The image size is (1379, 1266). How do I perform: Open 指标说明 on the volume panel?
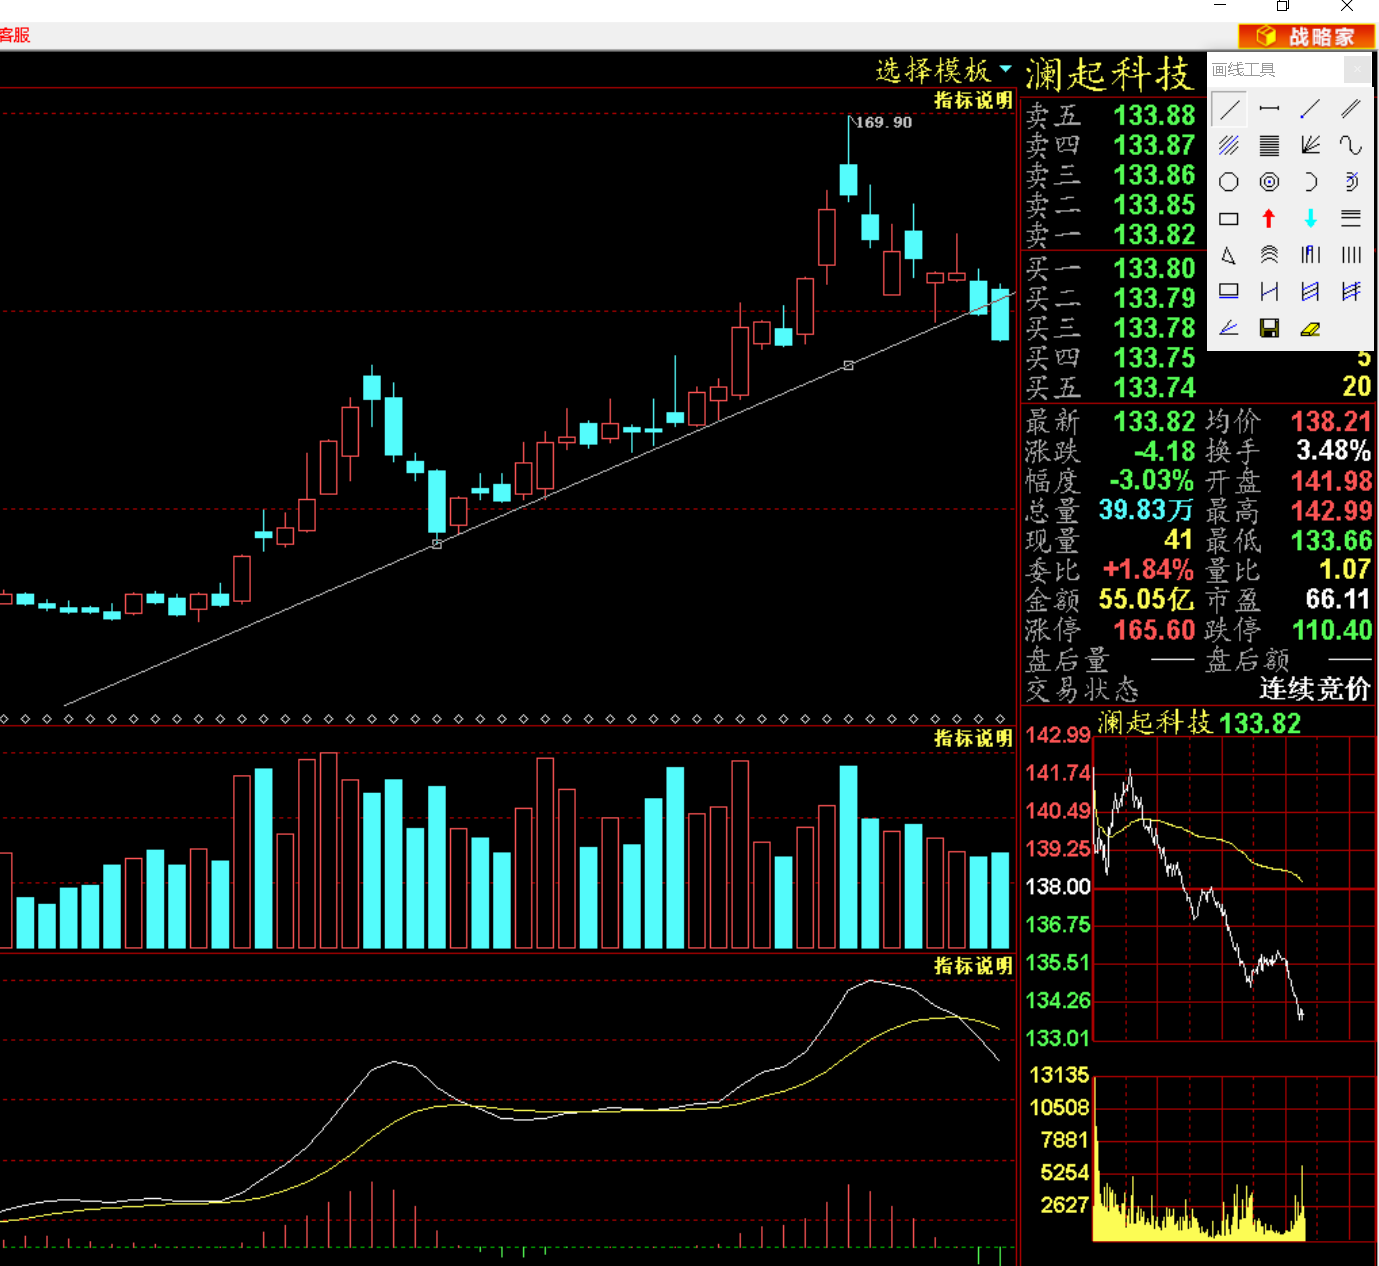coord(973,738)
